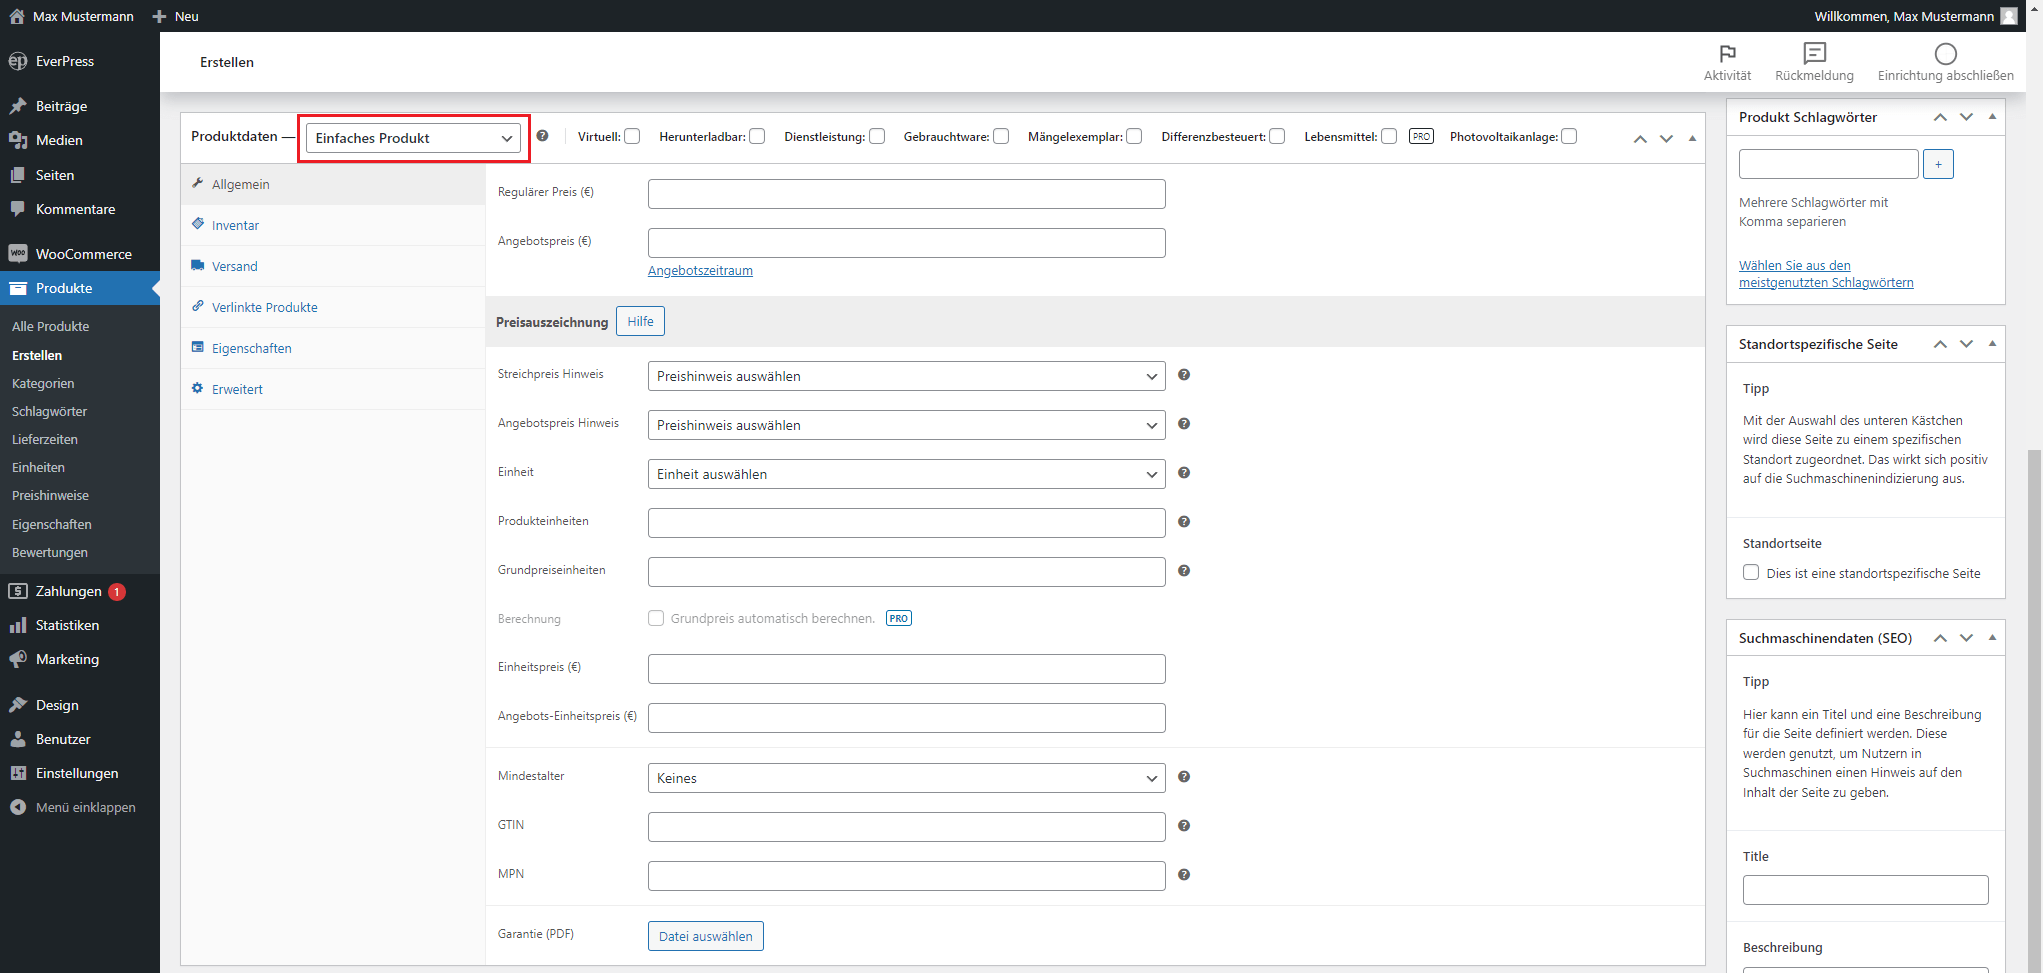The height and width of the screenshot is (973, 2043).
Task: Click the plus button to add Schlagwort
Action: (1938, 164)
